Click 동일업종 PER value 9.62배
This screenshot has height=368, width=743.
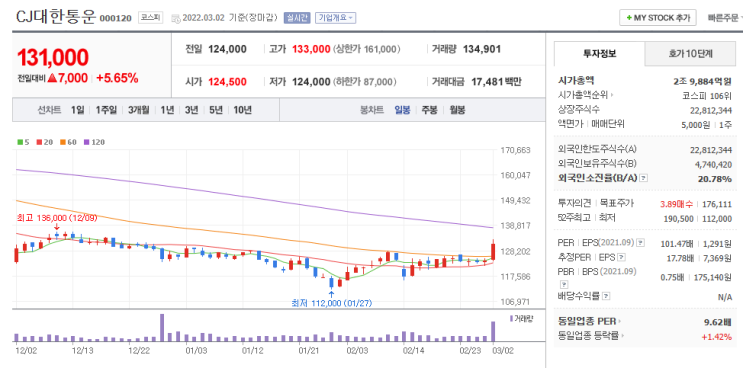click(718, 322)
